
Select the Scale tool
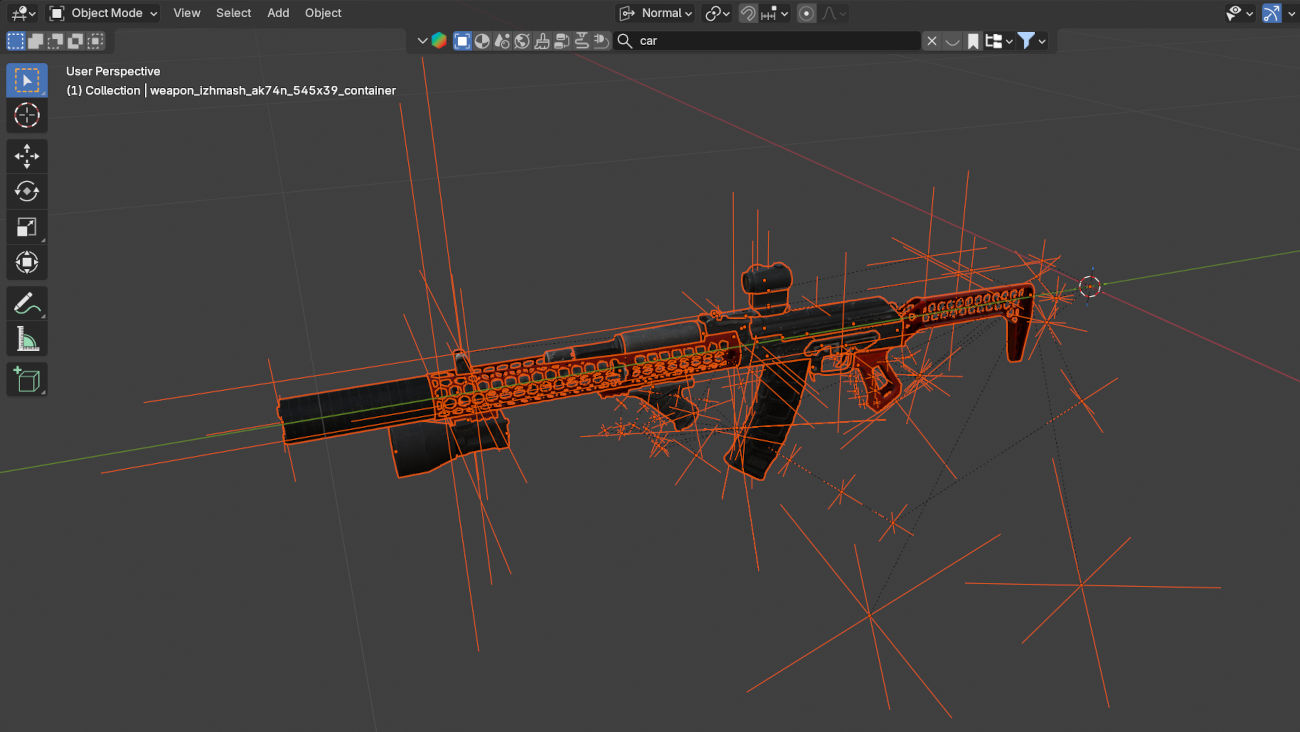(27, 227)
